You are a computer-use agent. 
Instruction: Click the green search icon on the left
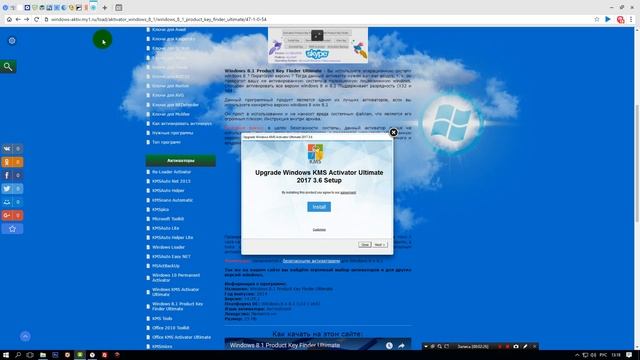pos(8,67)
